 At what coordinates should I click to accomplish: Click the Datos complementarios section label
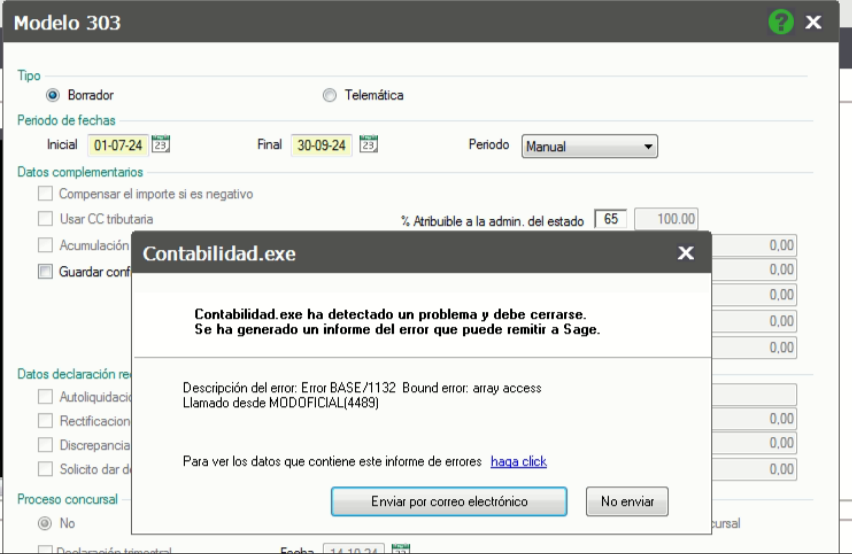click(80, 172)
